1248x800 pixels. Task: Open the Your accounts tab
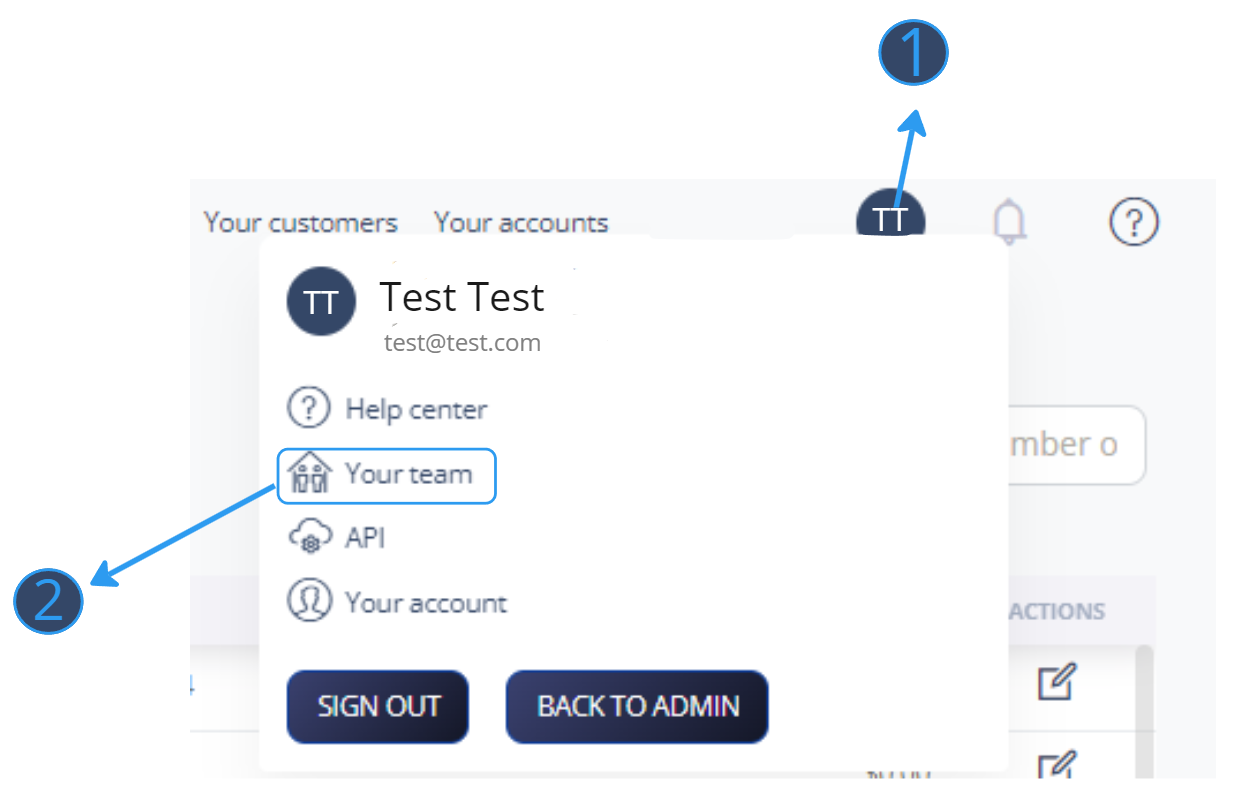521,222
